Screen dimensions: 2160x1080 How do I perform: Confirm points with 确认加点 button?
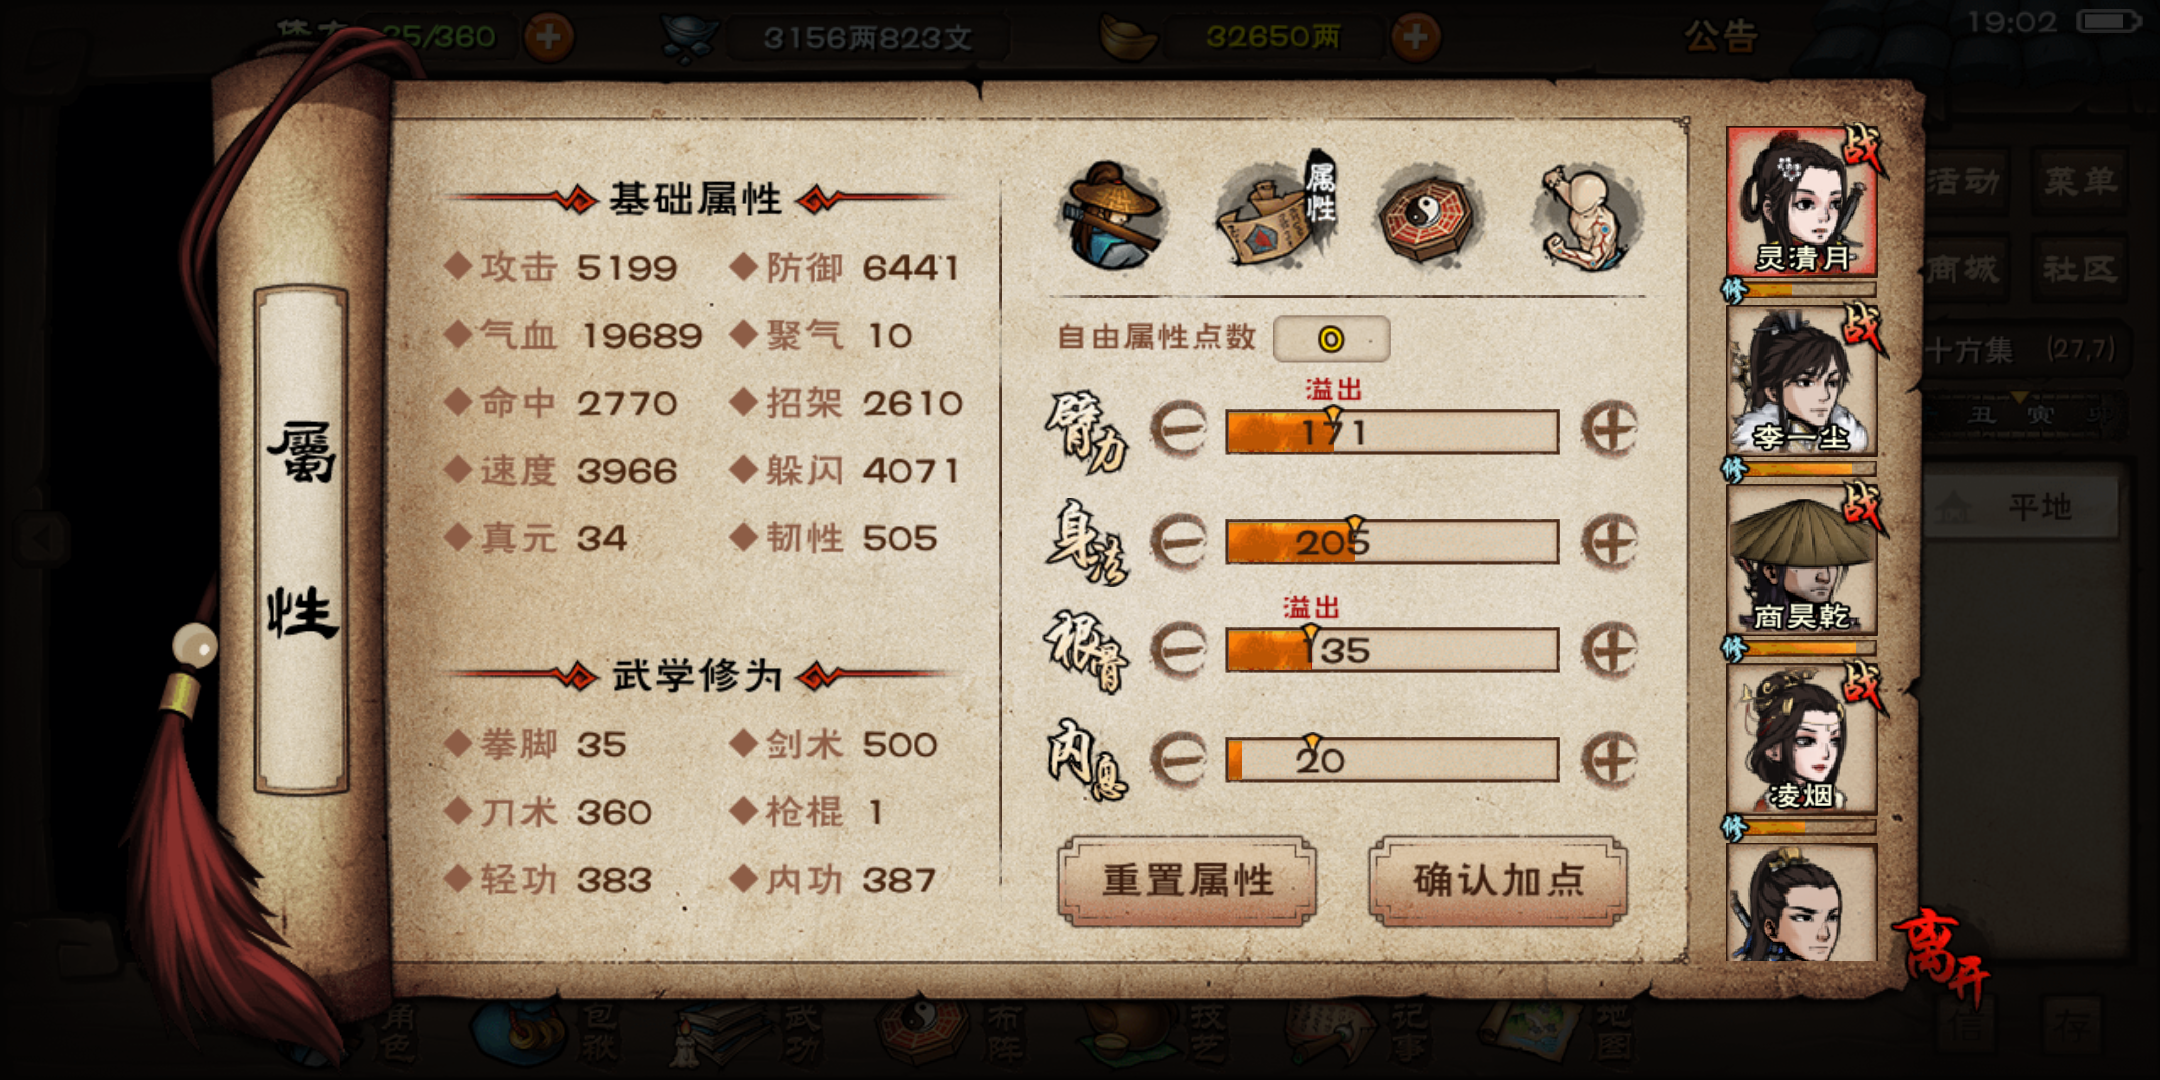pos(1498,881)
